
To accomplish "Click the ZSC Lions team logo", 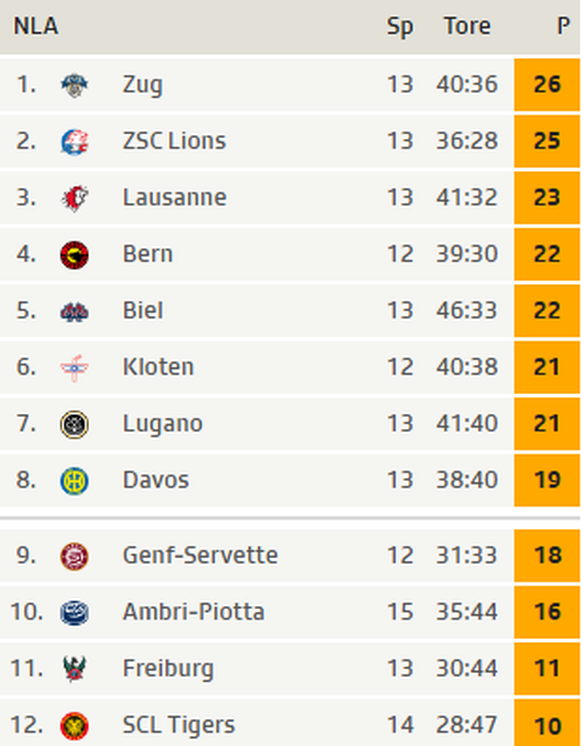I will click(x=75, y=142).
